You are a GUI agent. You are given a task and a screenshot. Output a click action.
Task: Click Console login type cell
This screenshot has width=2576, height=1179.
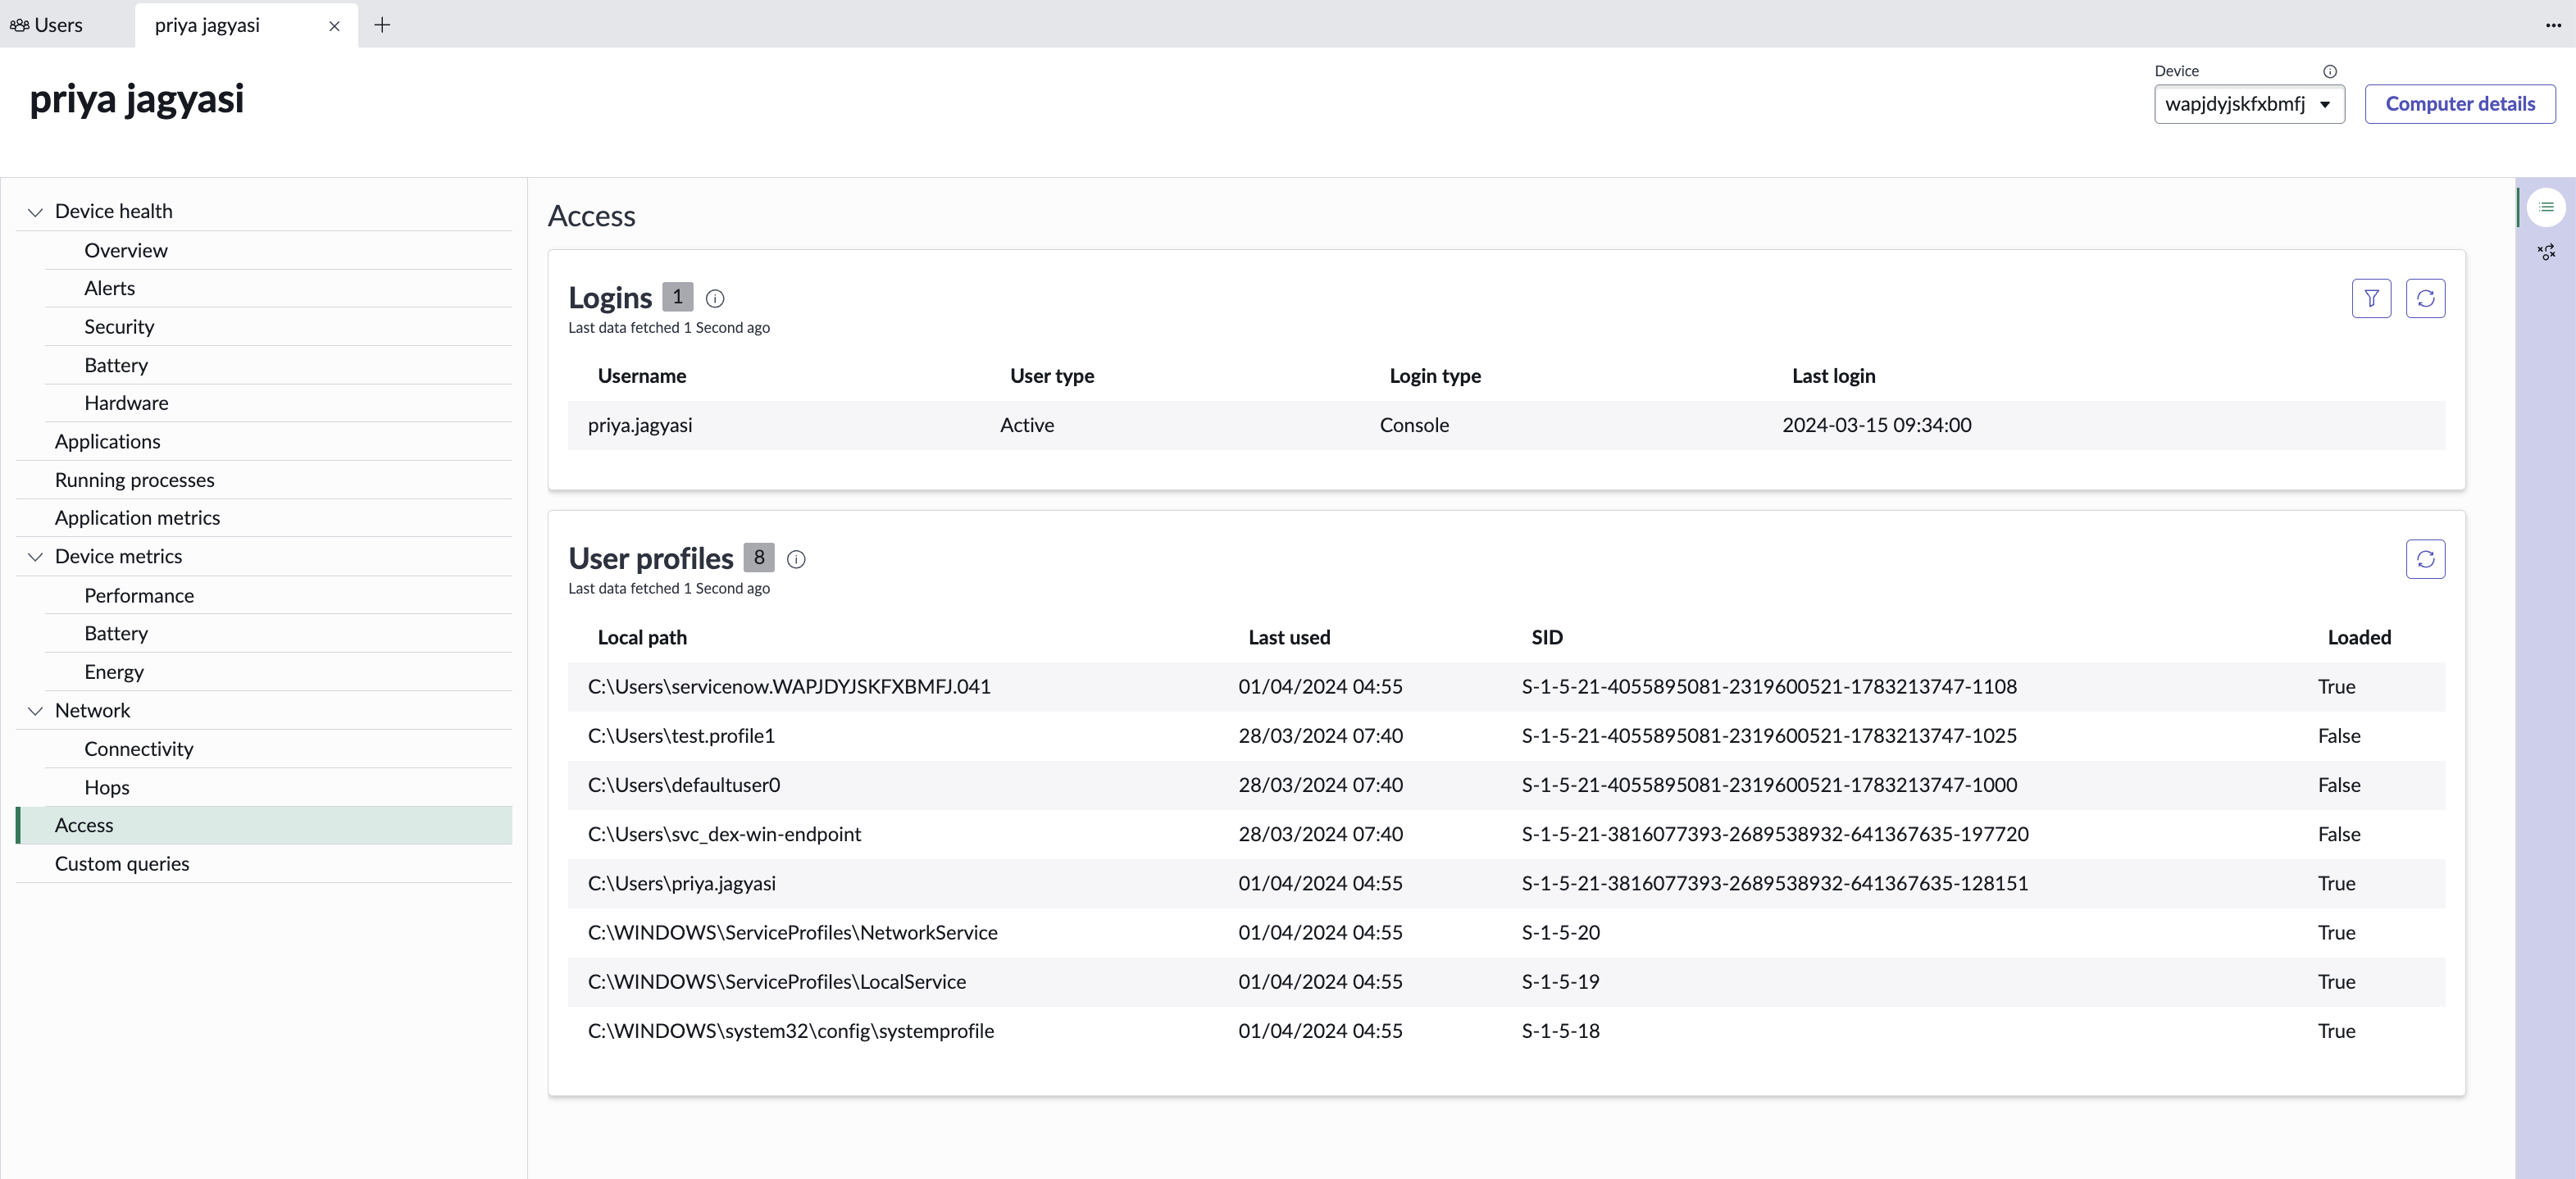(x=1414, y=425)
